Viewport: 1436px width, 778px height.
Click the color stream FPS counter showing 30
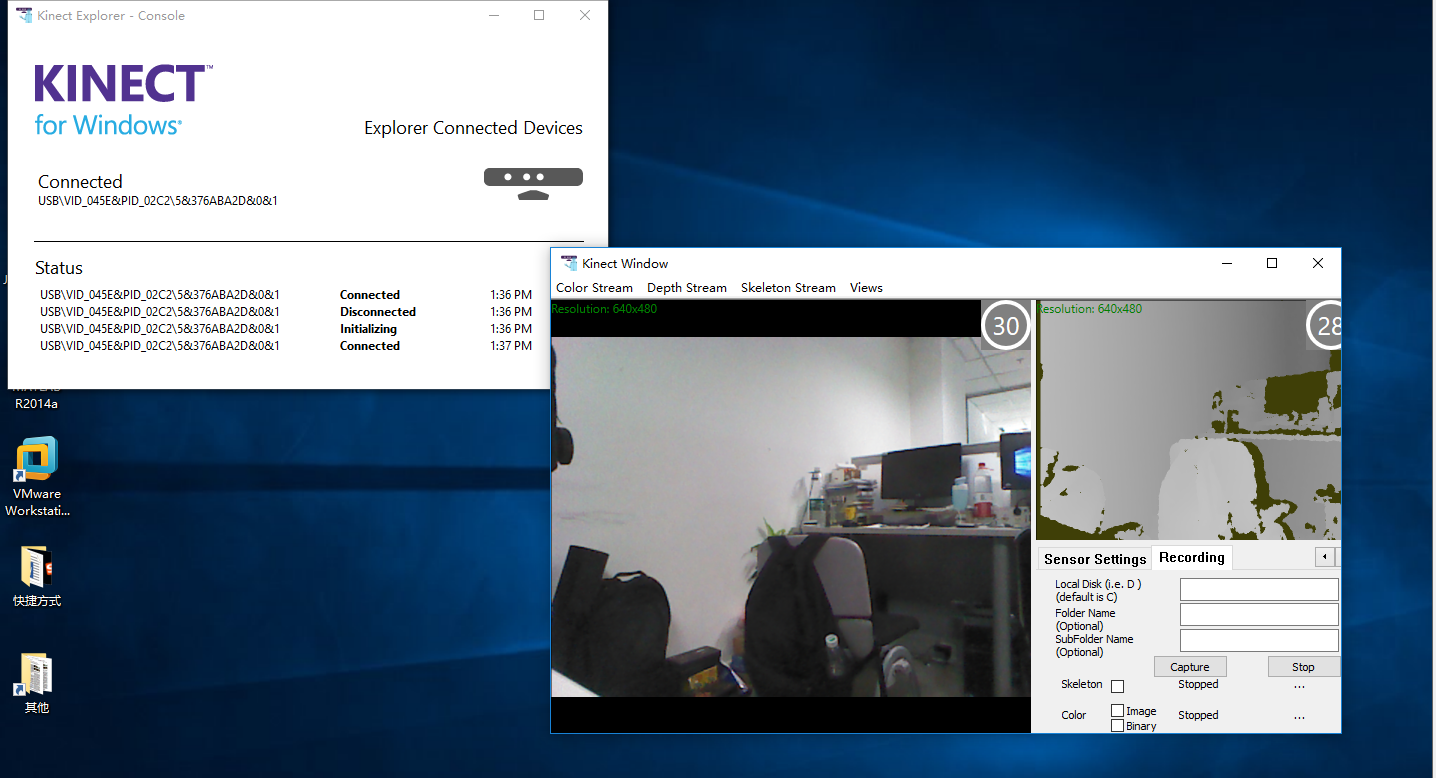(x=1005, y=325)
